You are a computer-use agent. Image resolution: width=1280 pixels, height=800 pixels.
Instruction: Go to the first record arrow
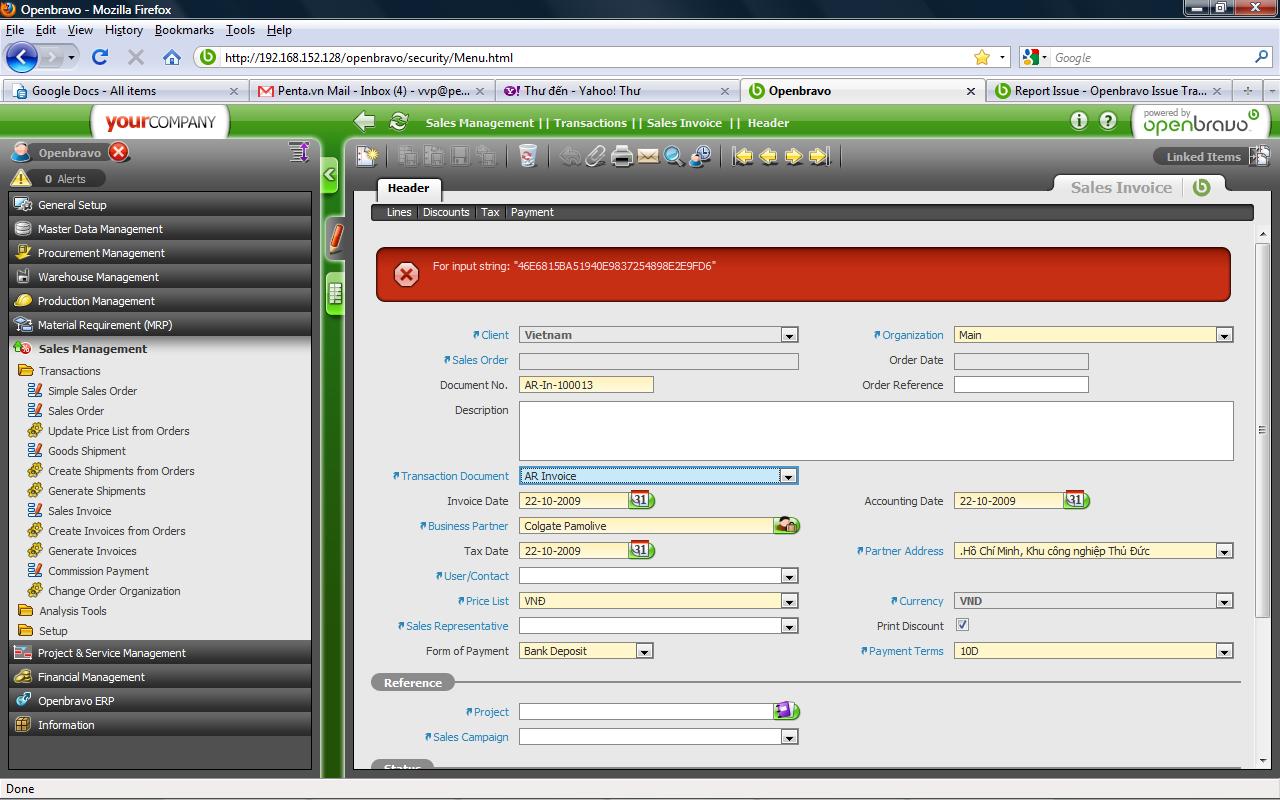click(x=742, y=156)
